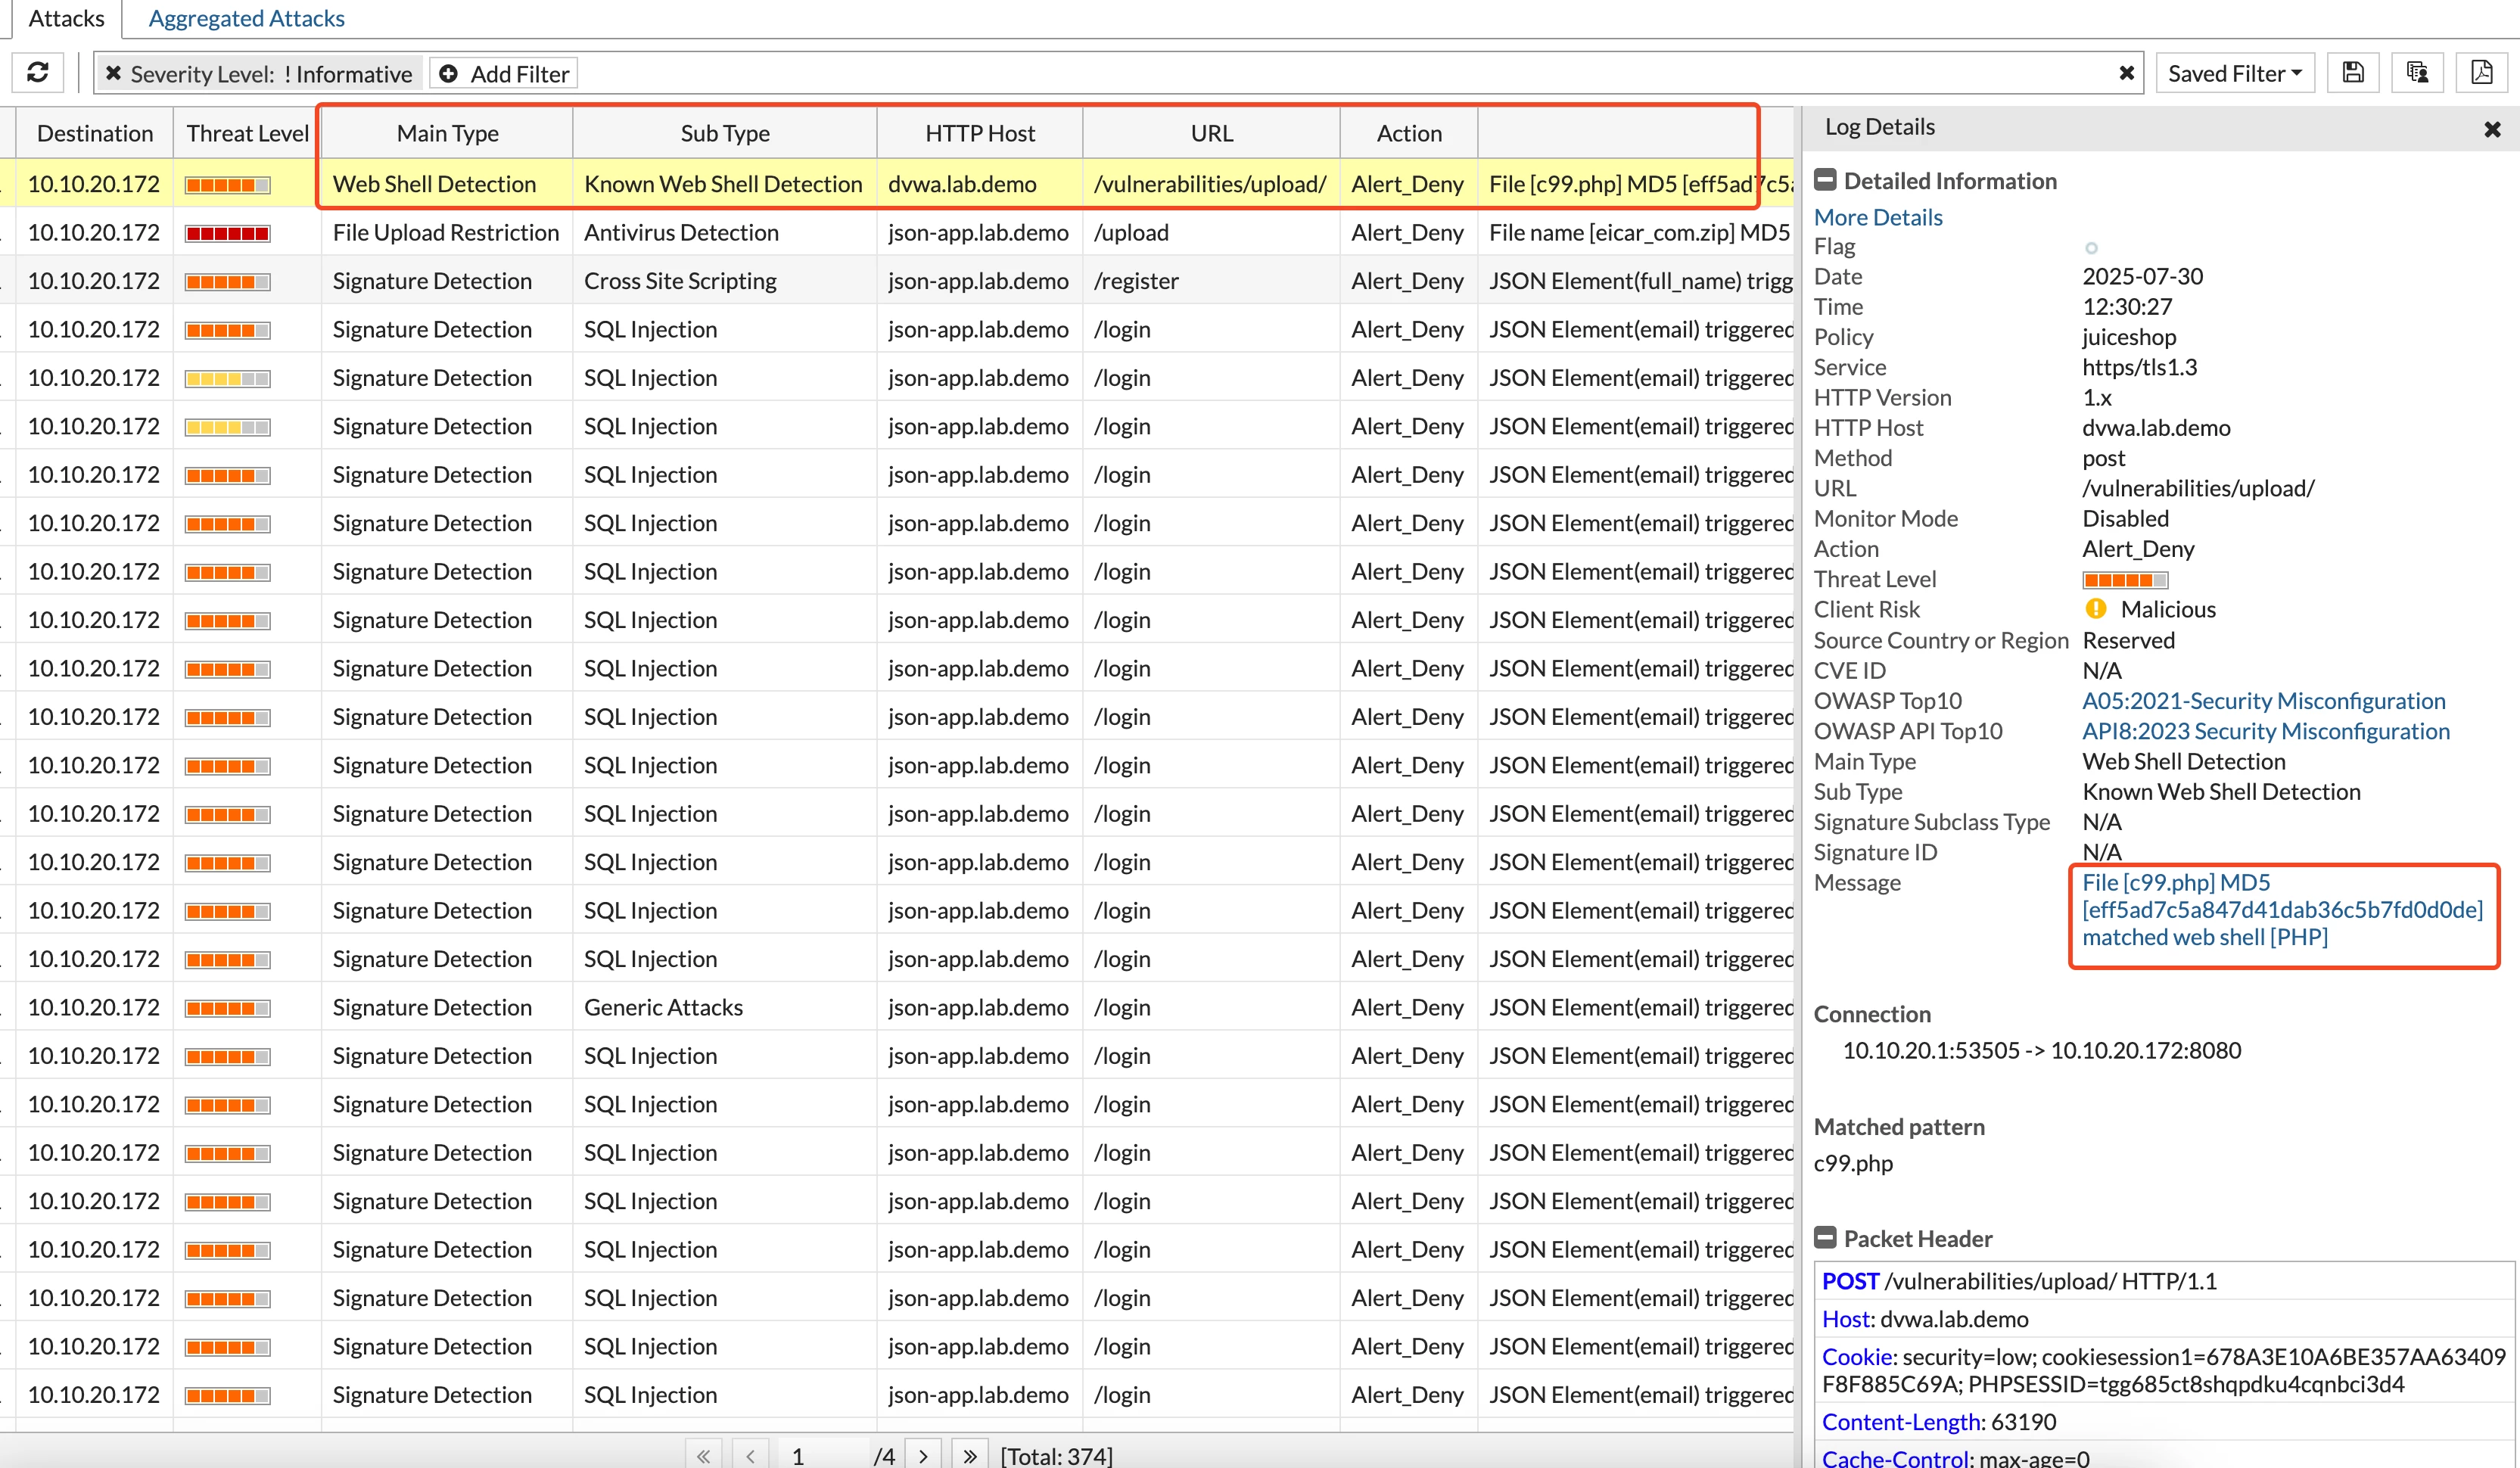Sort by the Destination column header
The height and width of the screenshot is (1468, 2520).
[x=95, y=133]
